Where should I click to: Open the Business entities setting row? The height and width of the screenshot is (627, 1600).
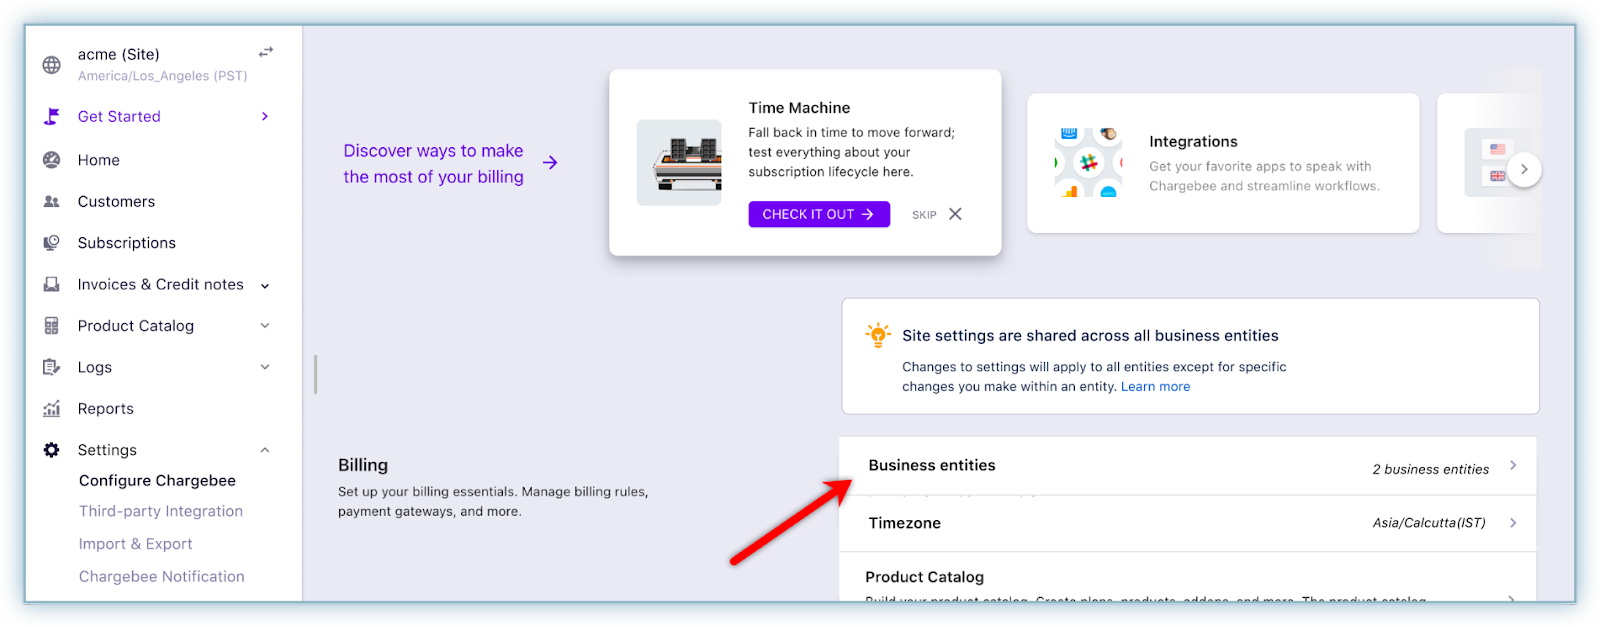pyautogui.click(x=1187, y=467)
